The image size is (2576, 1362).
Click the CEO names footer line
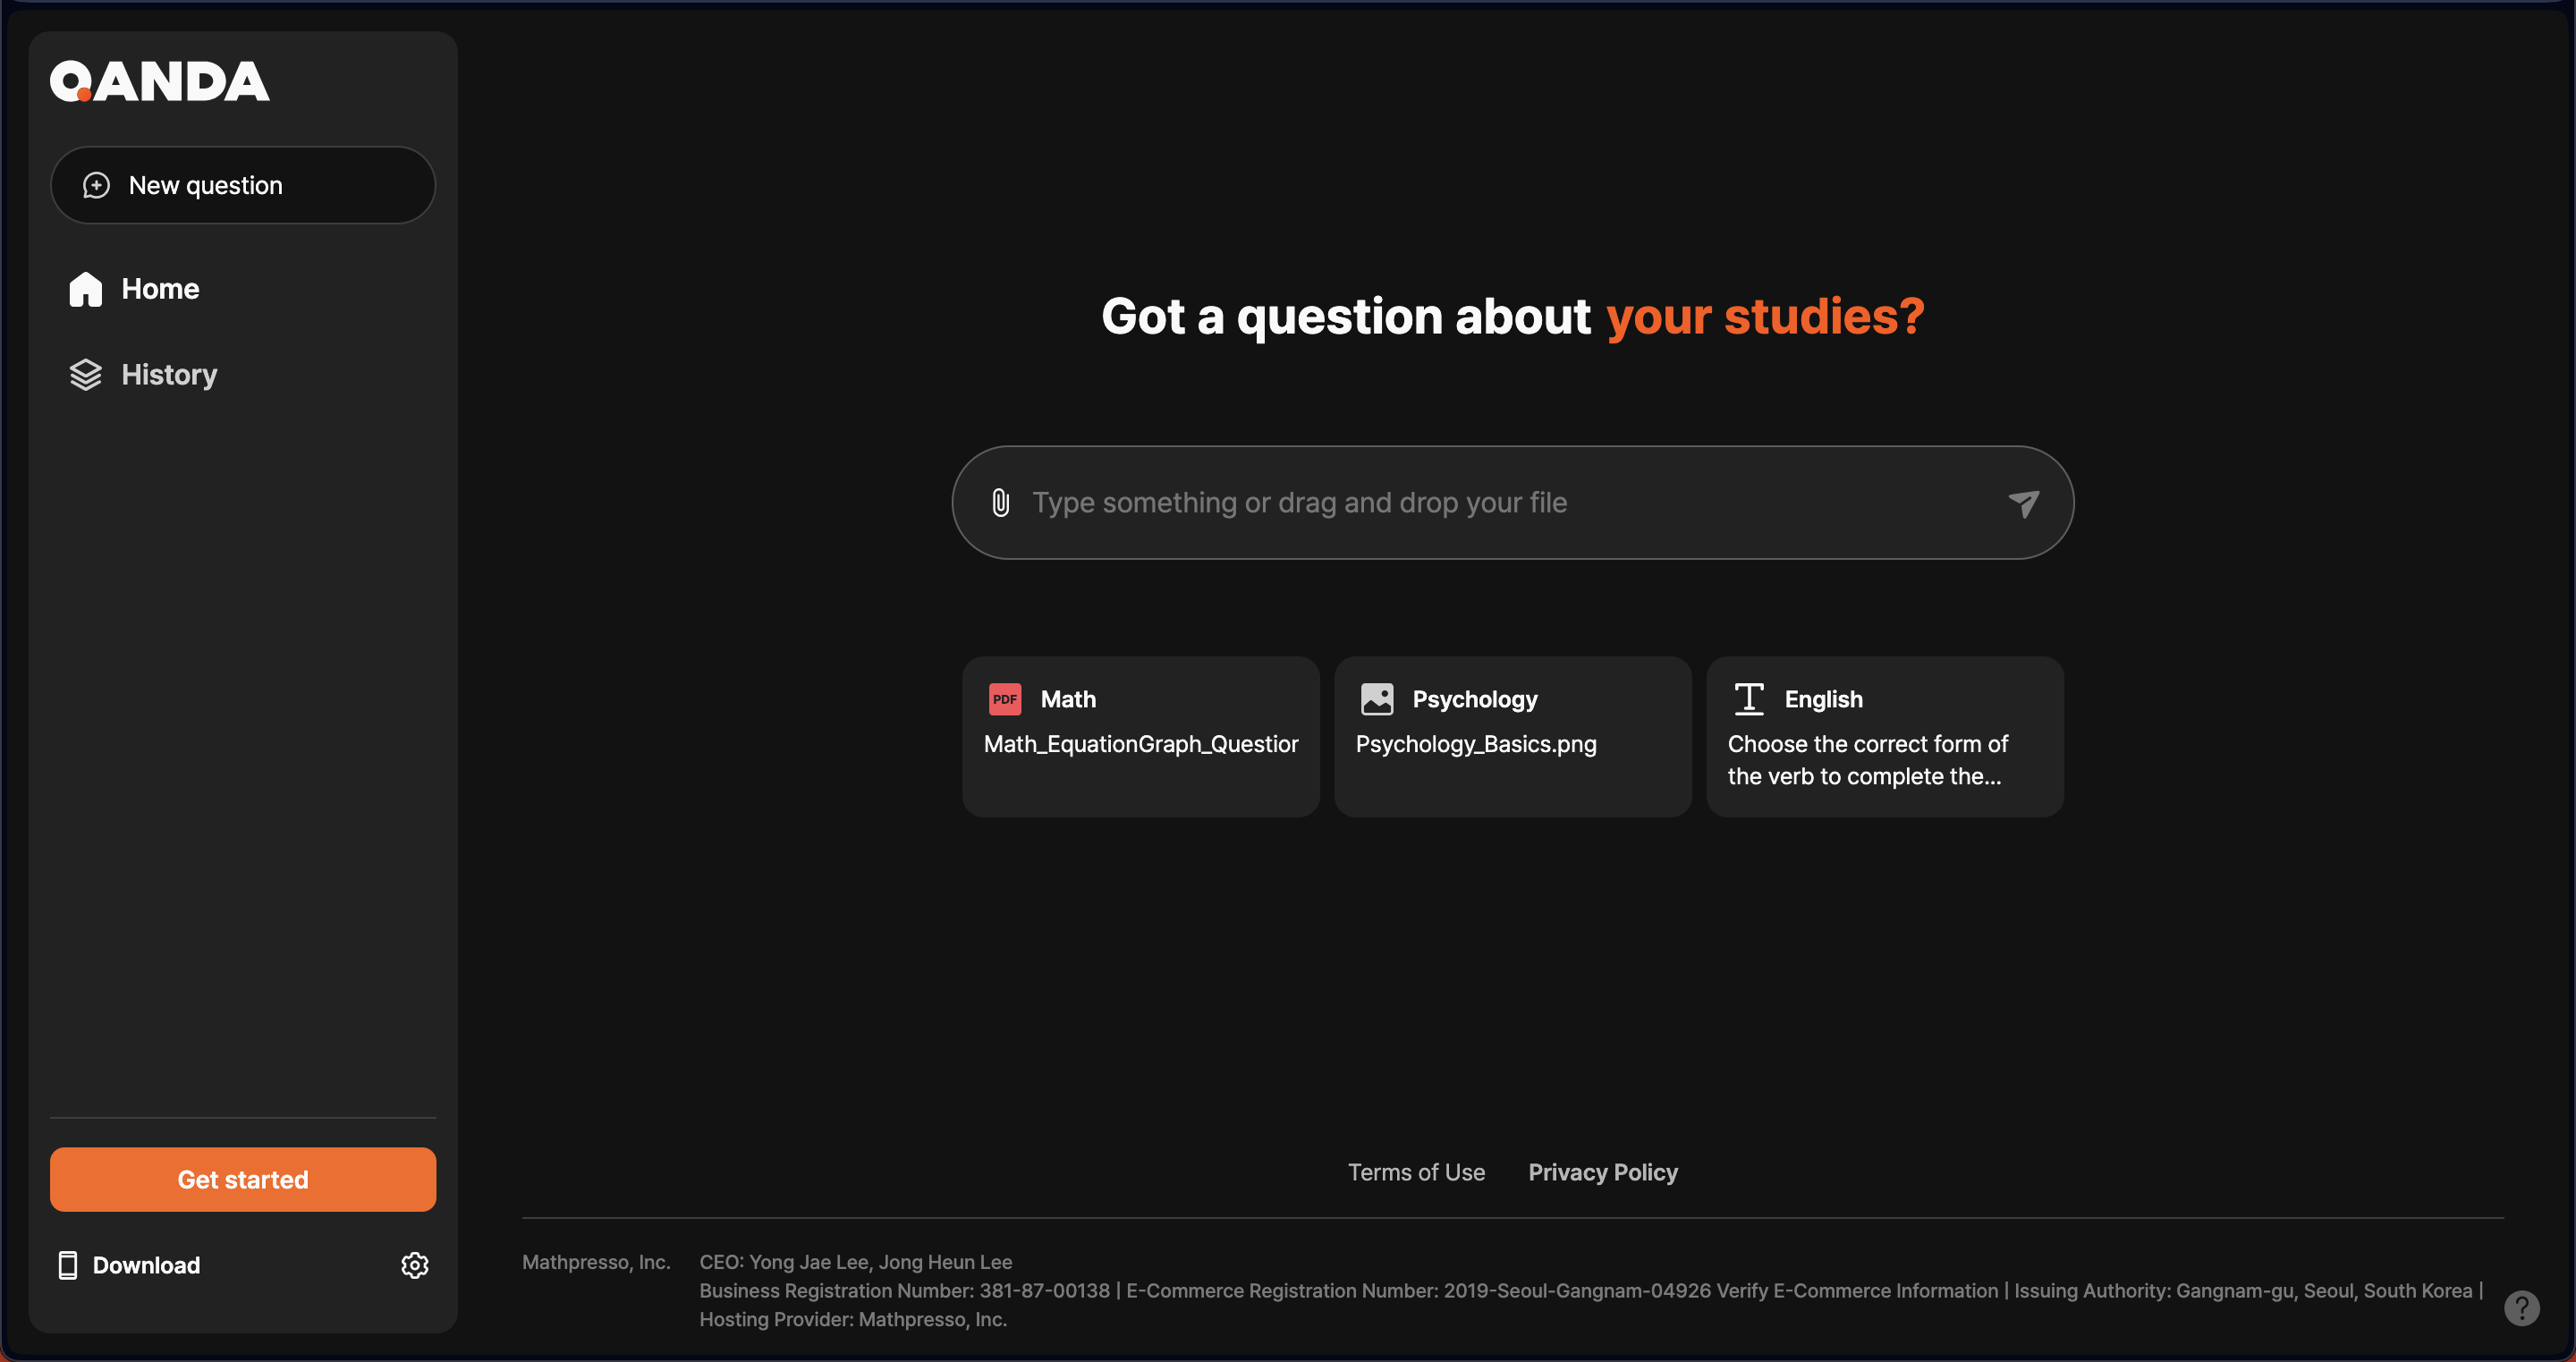tap(855, 1262)
